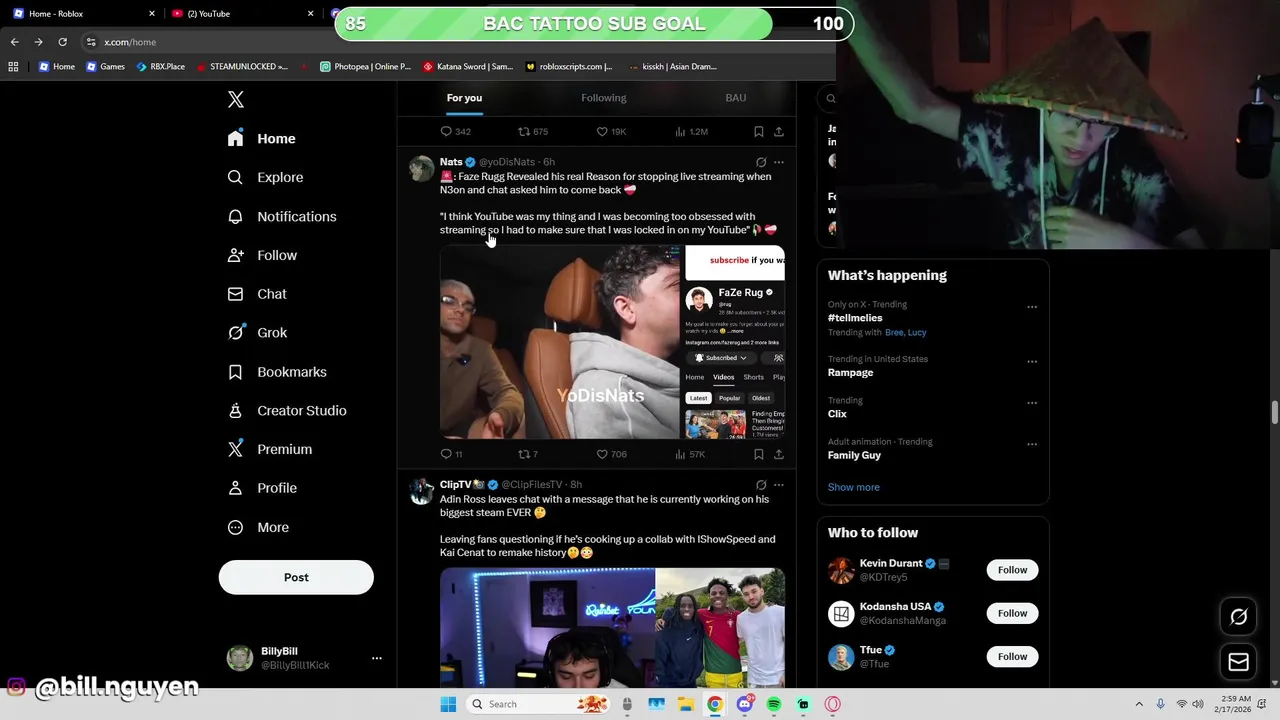The width and height of the screenshot is (1280, 720).
Task: Open options for Rampage trend
Action: pyautogui.click(x=1032, y=362)
